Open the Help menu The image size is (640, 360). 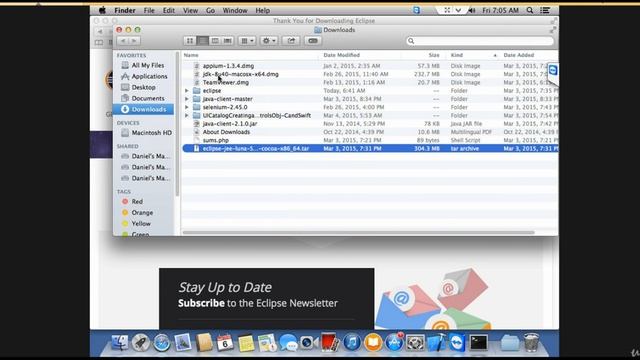coord(262,11)
